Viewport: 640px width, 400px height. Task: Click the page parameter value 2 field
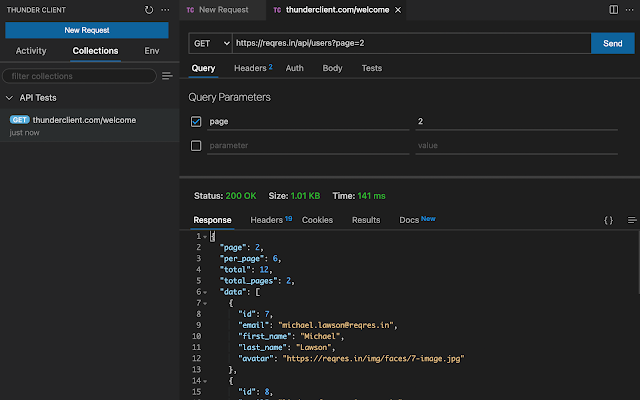(516, 122)
